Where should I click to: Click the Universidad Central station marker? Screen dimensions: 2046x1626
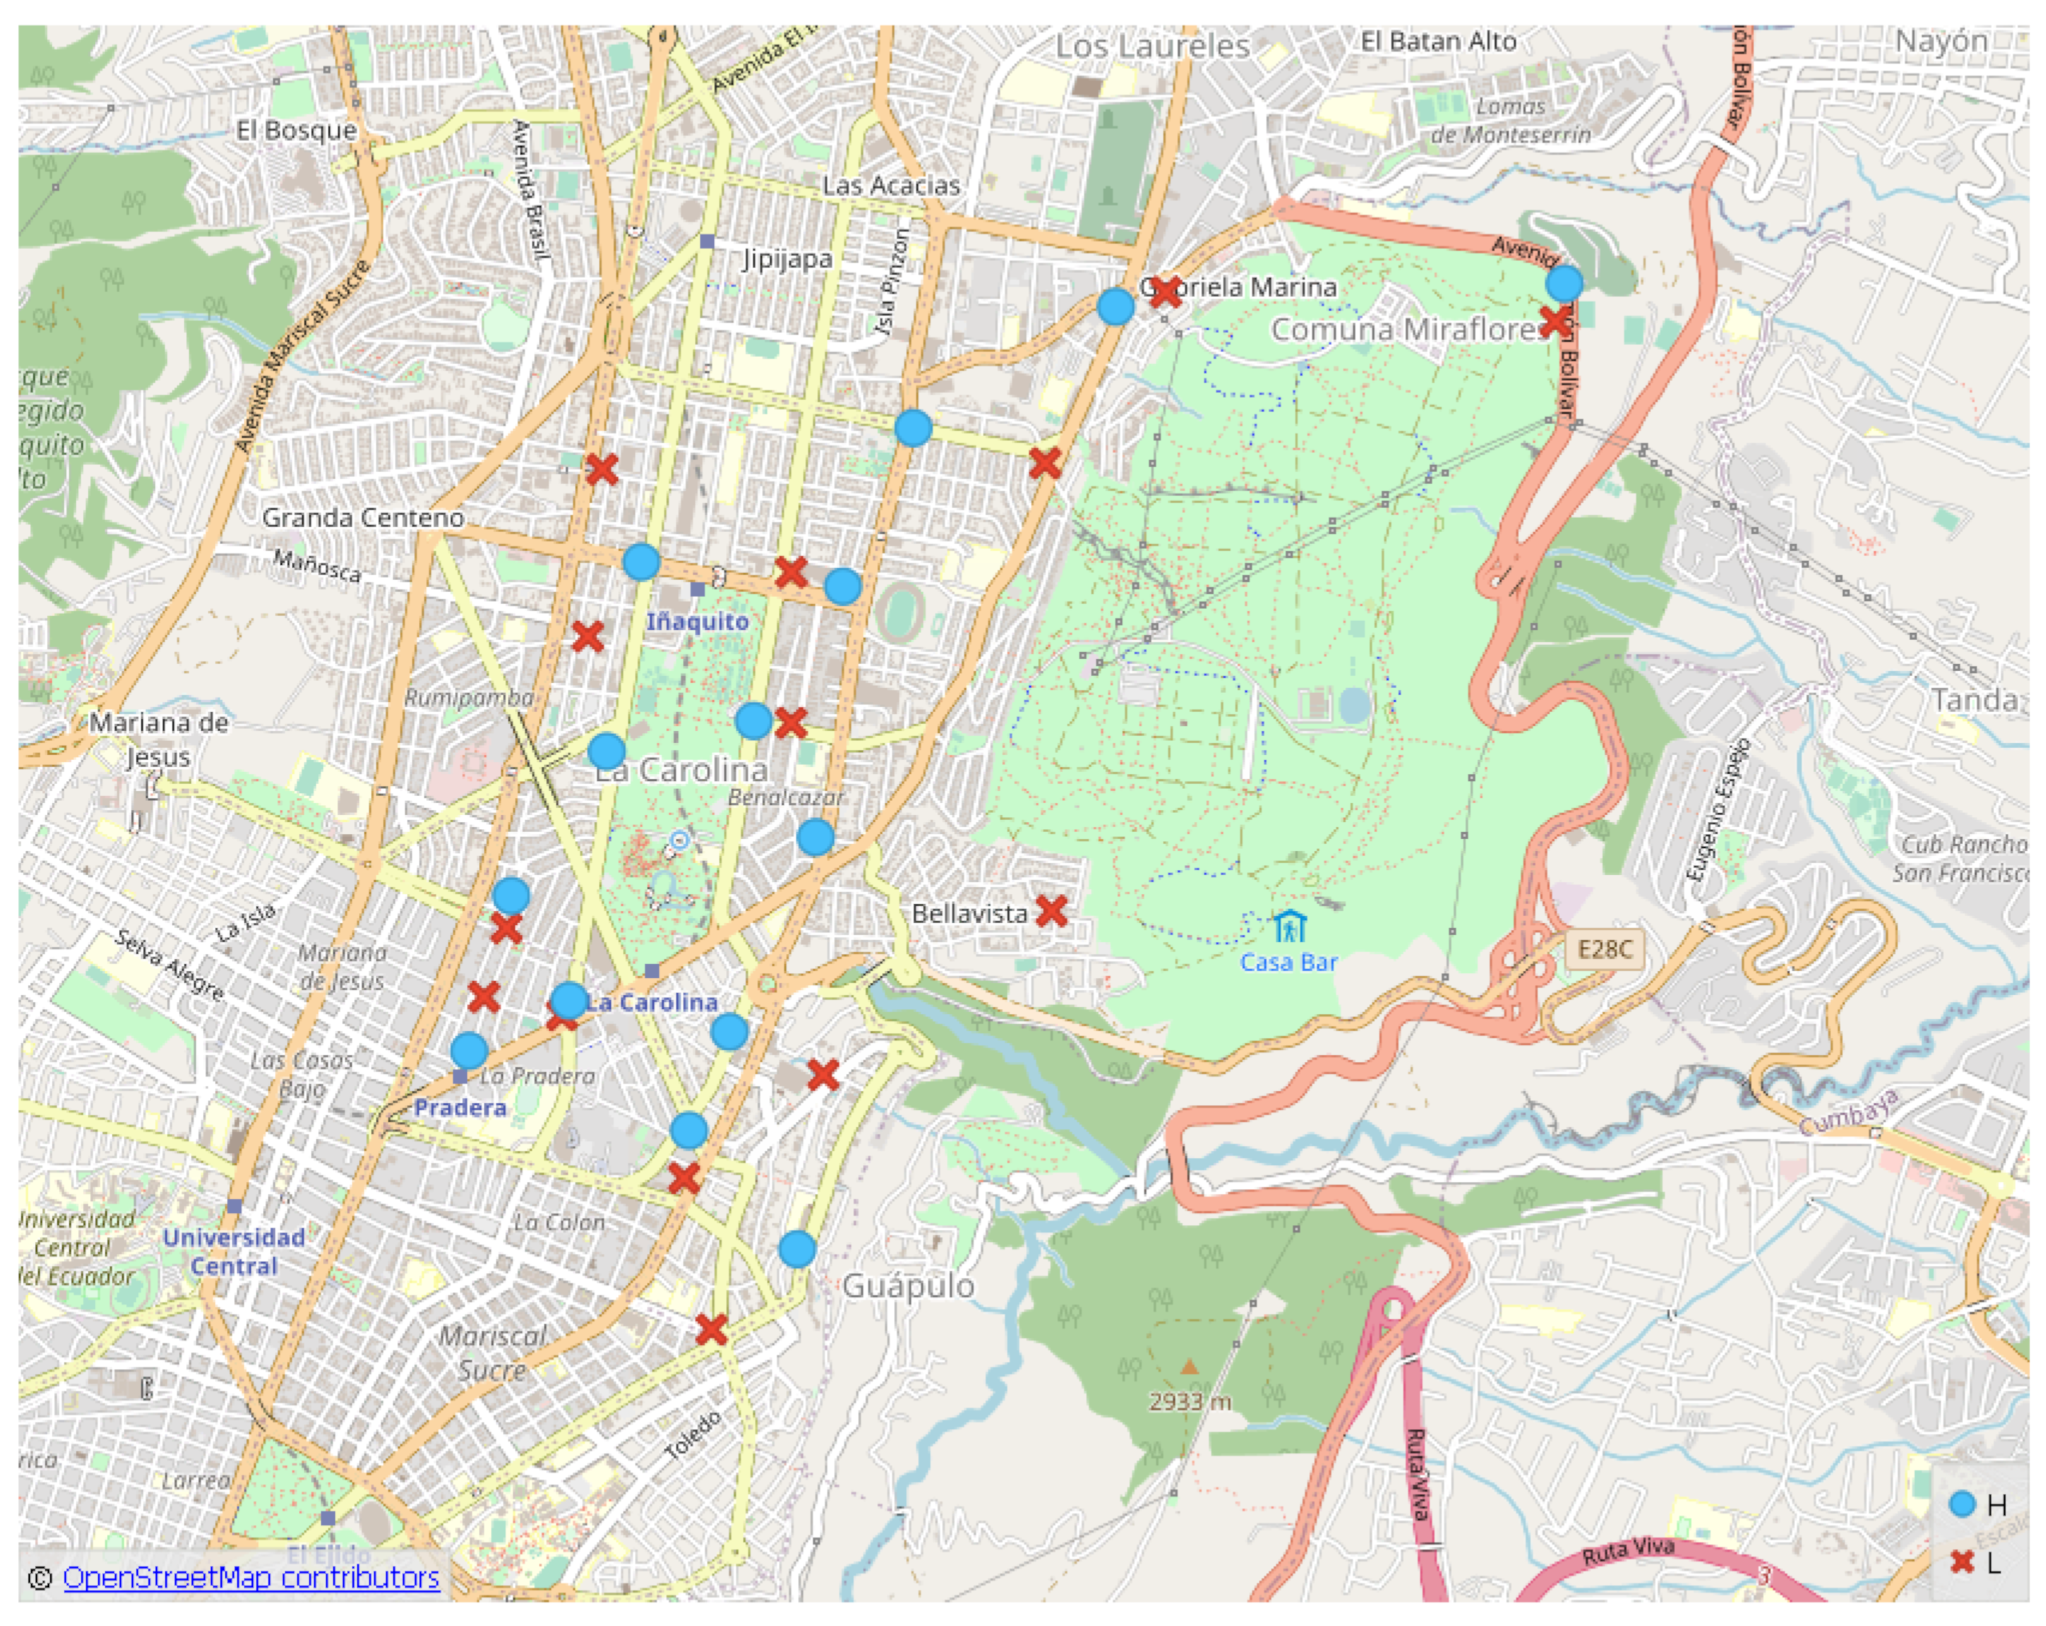[x=234, y=1206]
